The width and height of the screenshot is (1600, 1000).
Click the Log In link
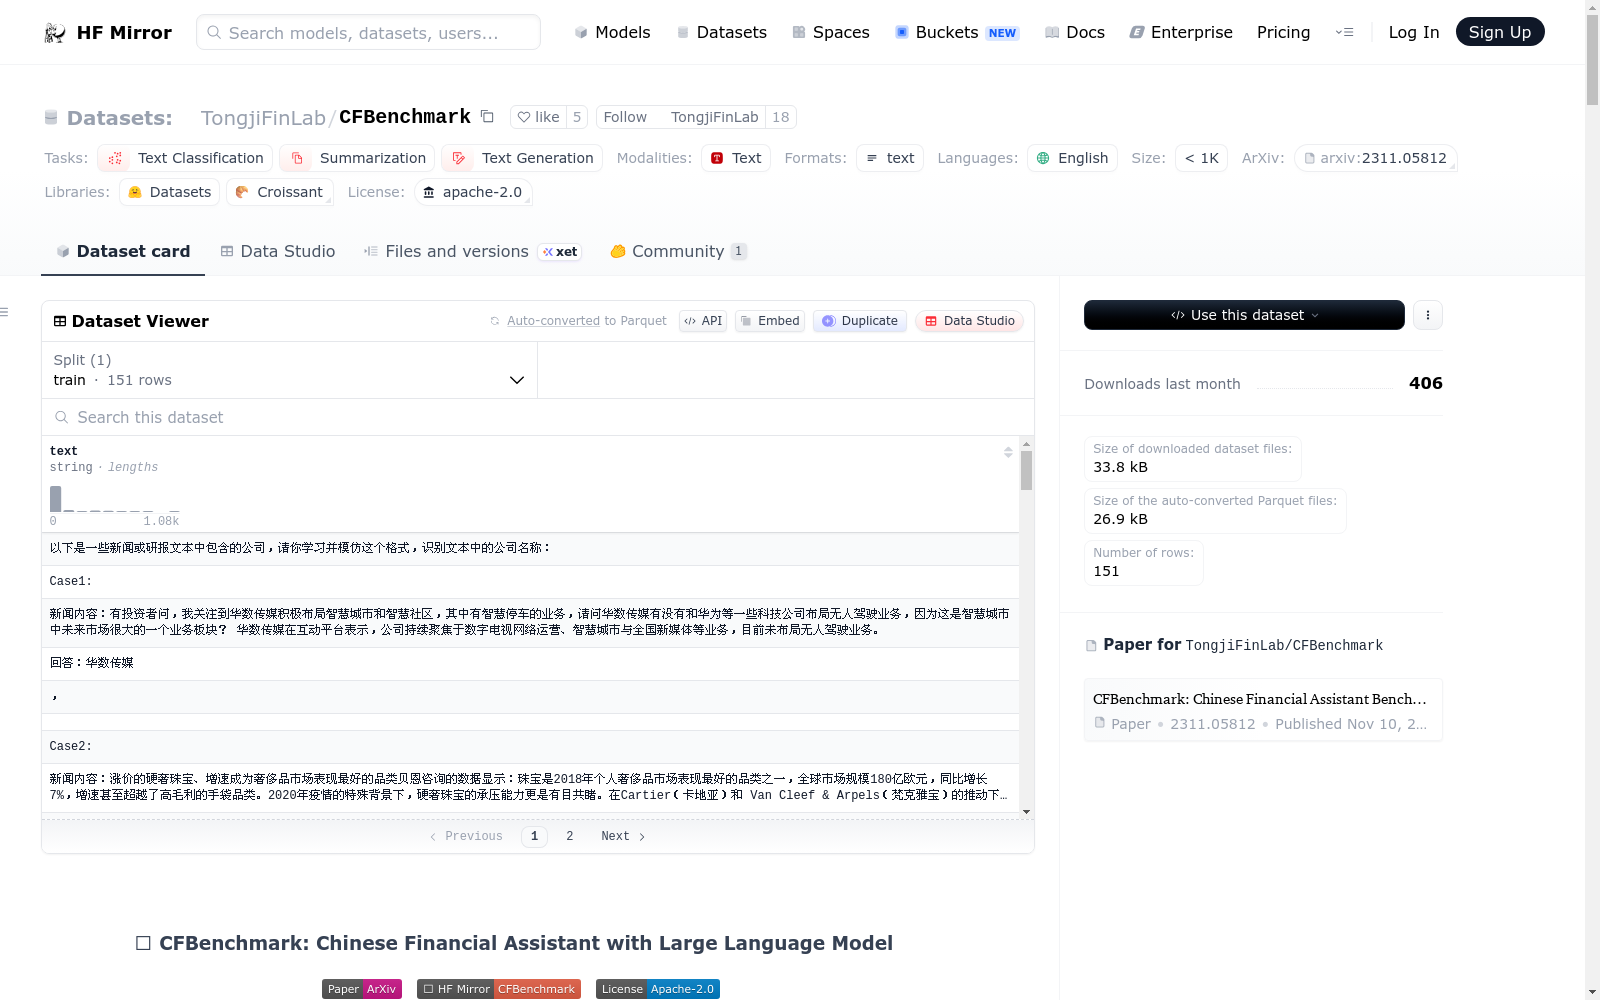1413,32
